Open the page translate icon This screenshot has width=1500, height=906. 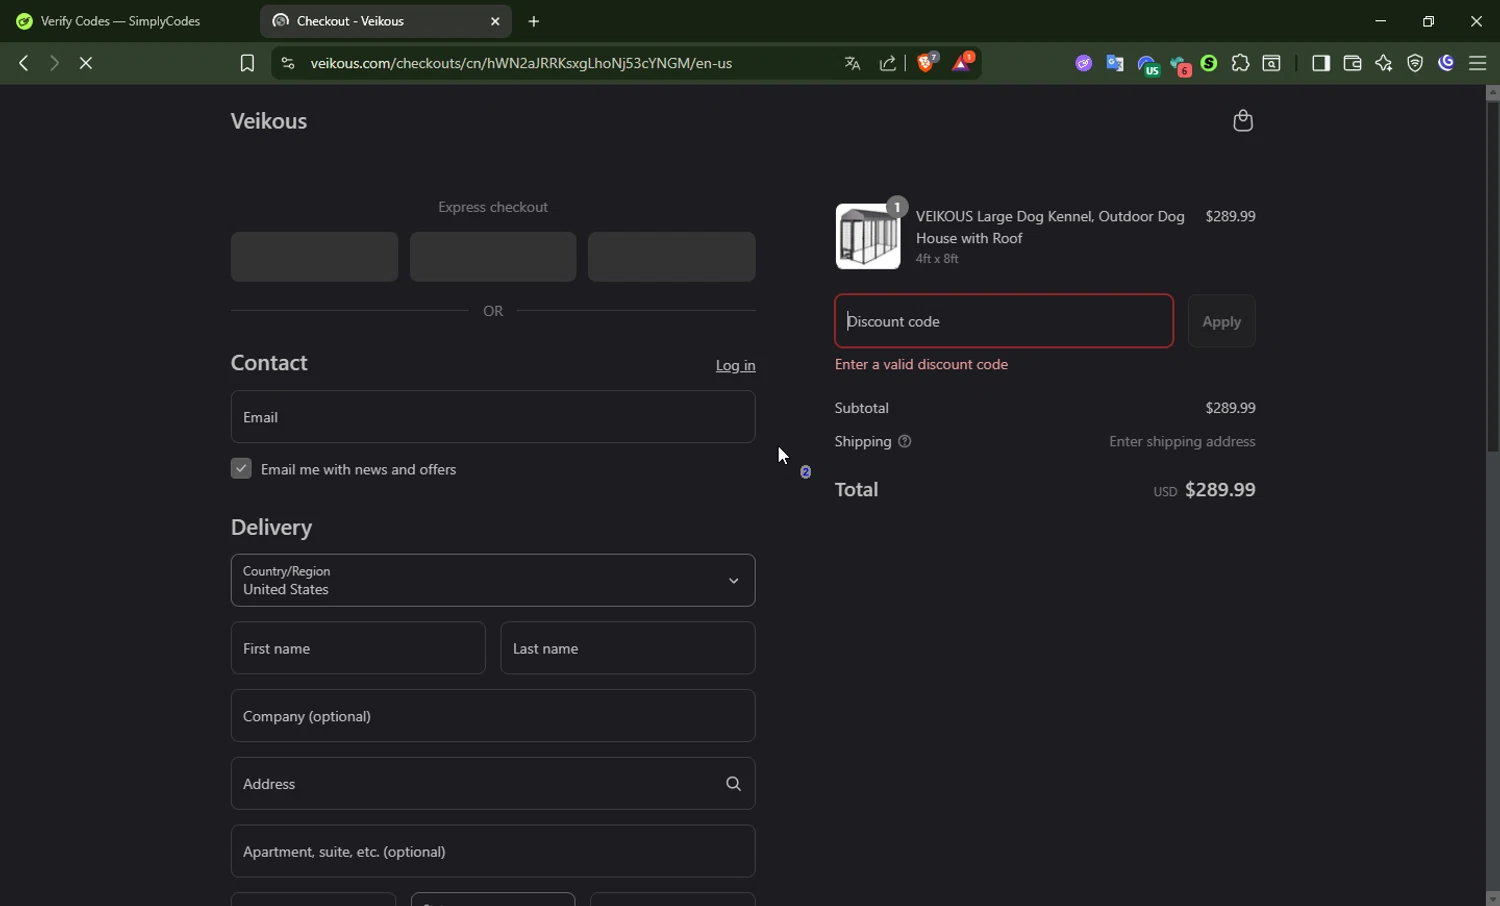(x=852, y=63)
